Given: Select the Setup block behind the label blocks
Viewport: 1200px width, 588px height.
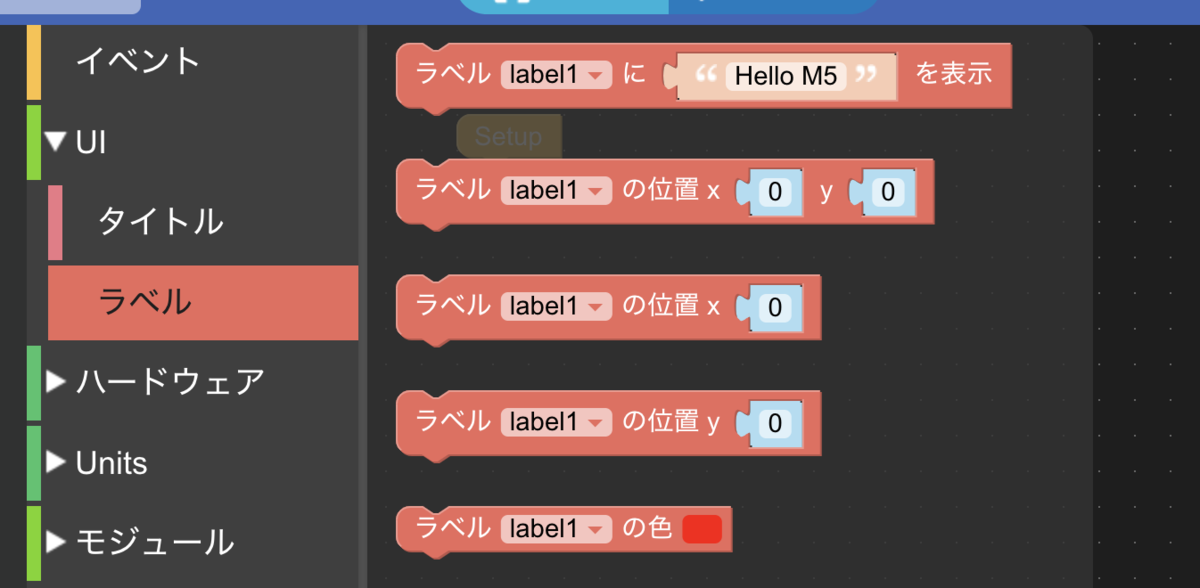Looking at the screenshot, I should [x=508, y=136].
